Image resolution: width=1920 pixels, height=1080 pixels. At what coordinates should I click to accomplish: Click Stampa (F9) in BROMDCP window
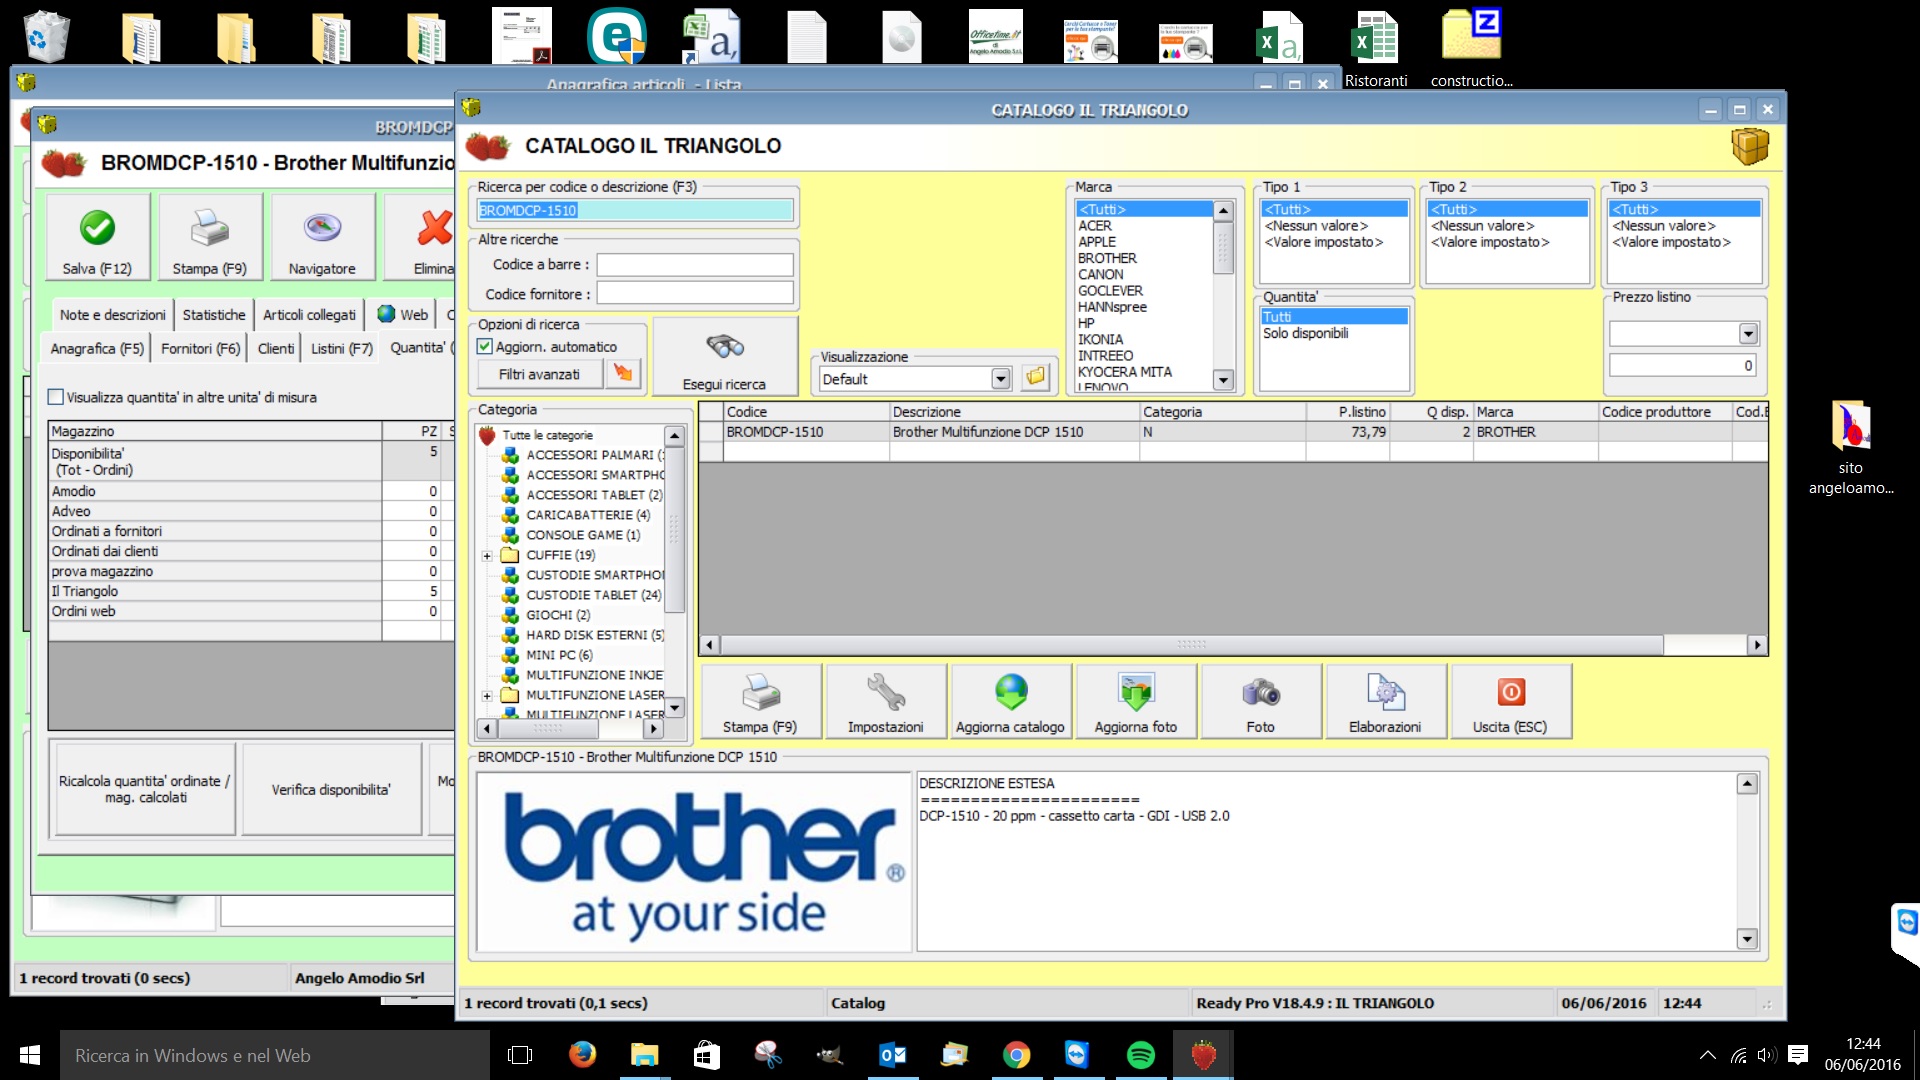coord(210,238)
